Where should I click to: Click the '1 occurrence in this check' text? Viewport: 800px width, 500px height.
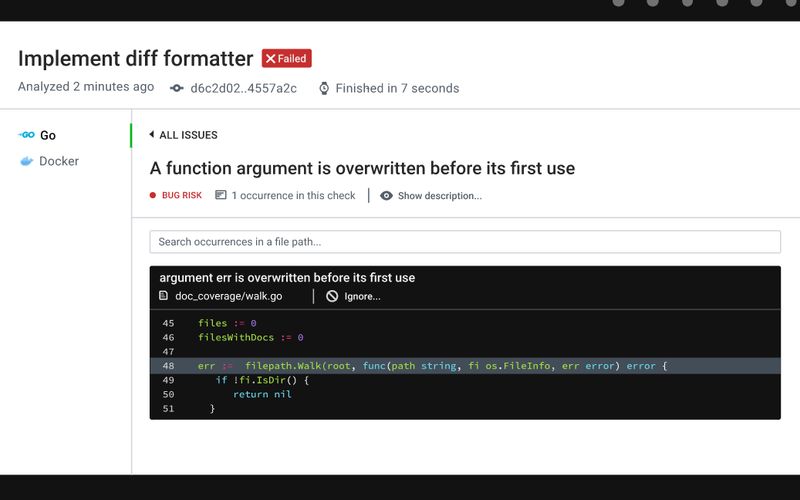[293, 195]
